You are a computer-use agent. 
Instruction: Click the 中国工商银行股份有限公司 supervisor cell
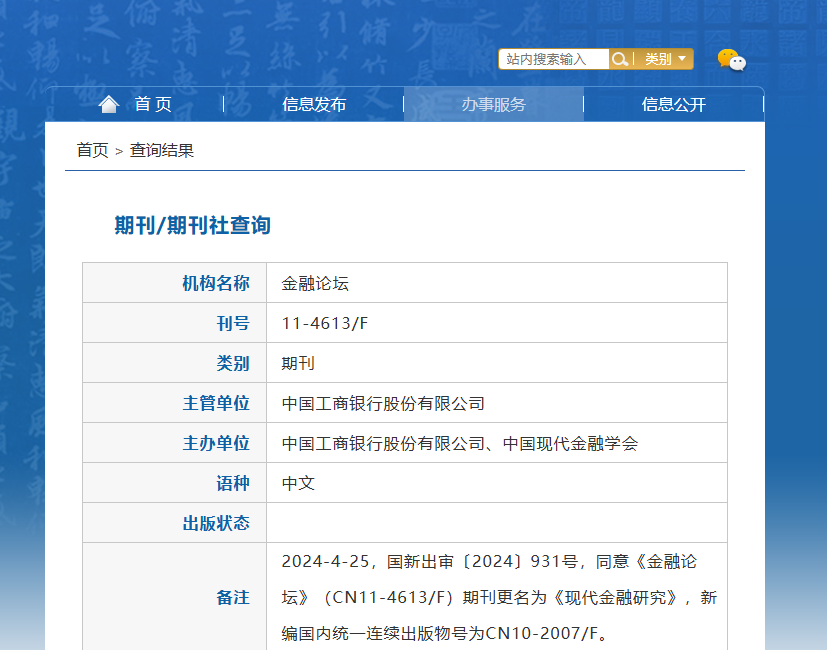pos(497,403)
